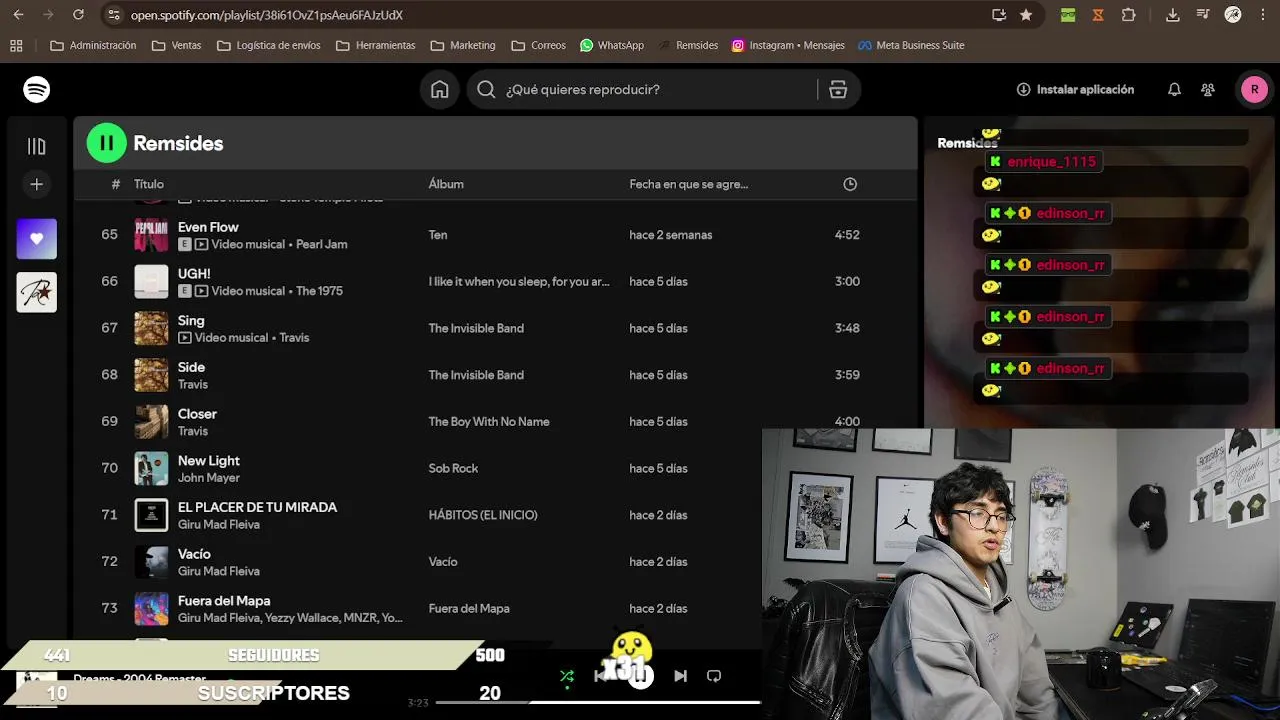
Task: Click the New Light album cover thumbnail
Action: coord(152,468)
